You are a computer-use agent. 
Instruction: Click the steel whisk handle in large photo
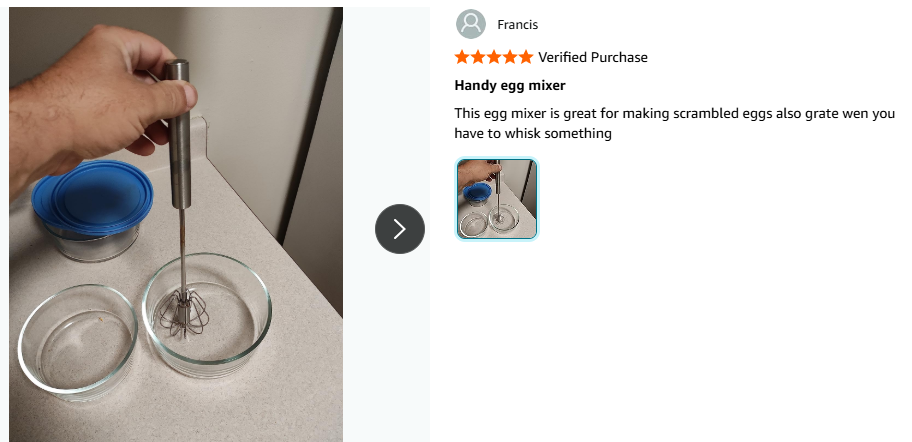click(x=178, y=134)
